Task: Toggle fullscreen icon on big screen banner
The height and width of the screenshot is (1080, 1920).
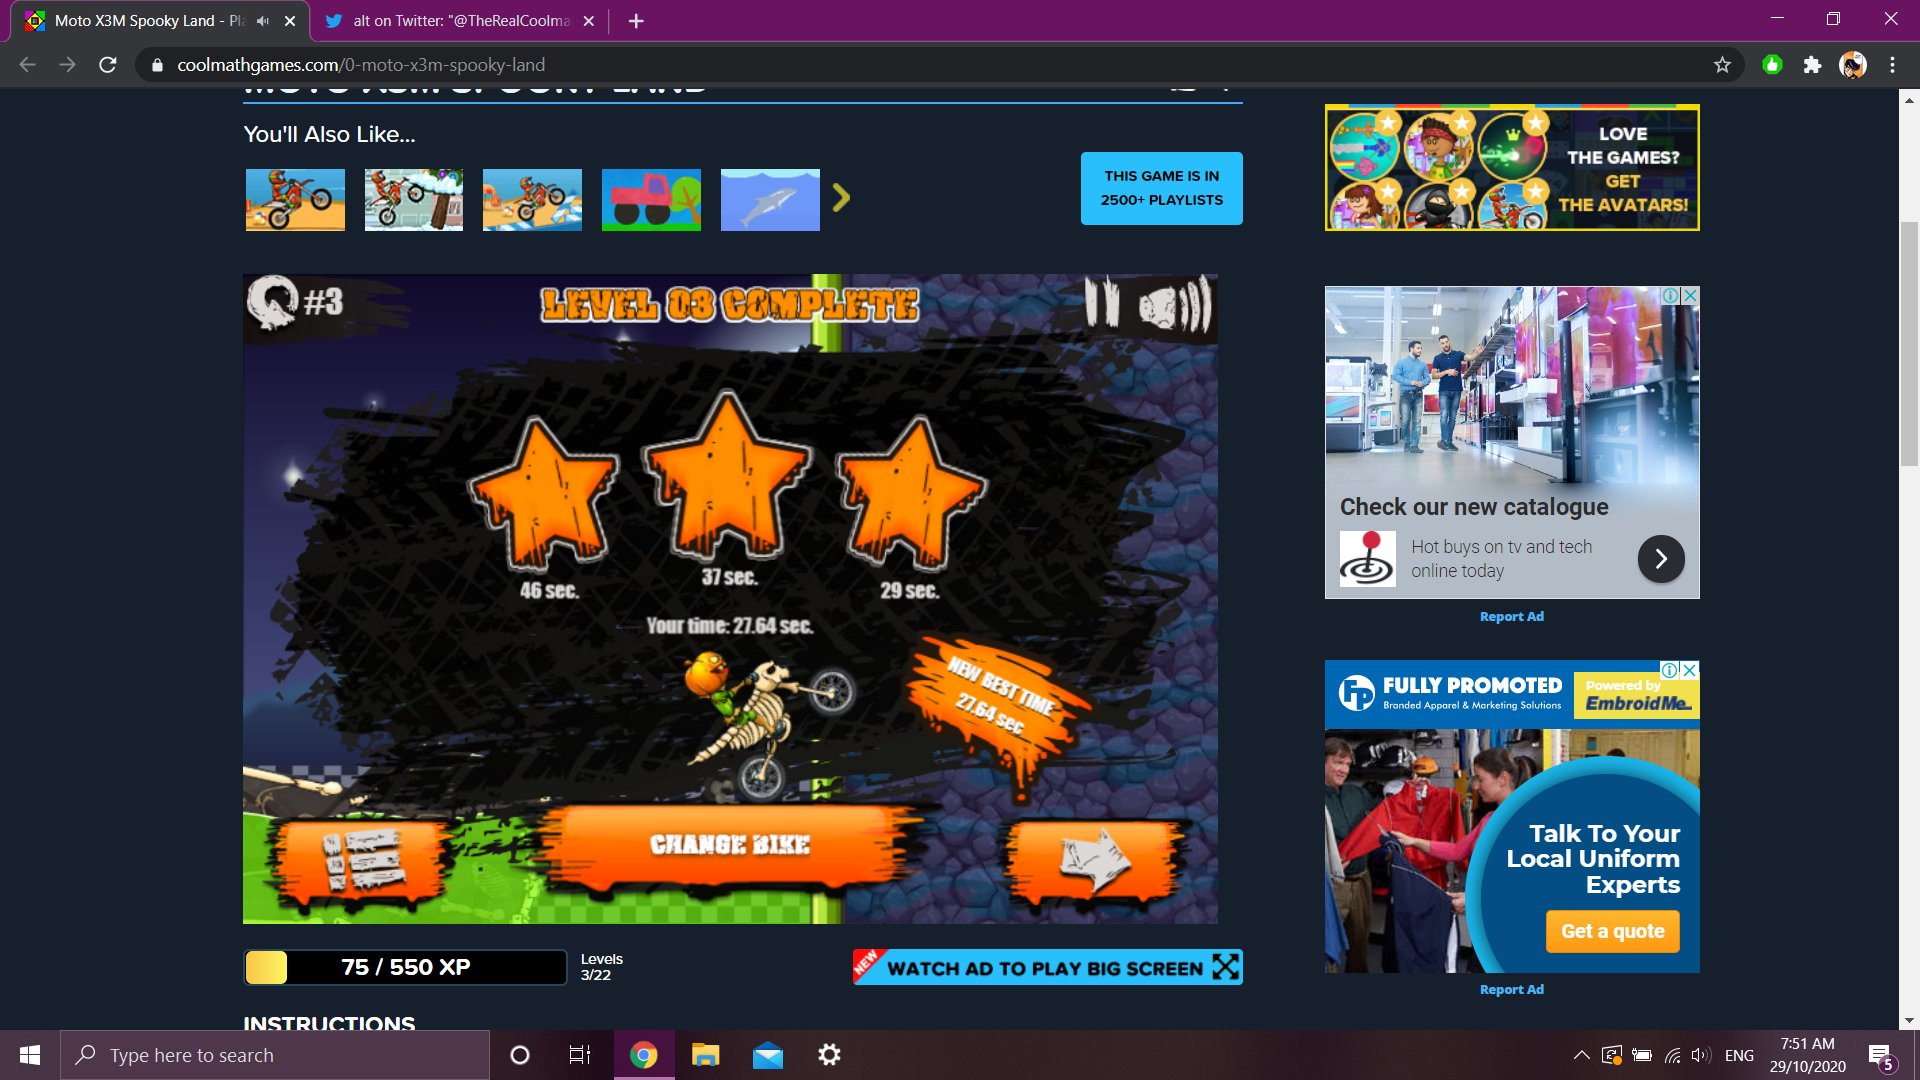Action: point(1225,967)
